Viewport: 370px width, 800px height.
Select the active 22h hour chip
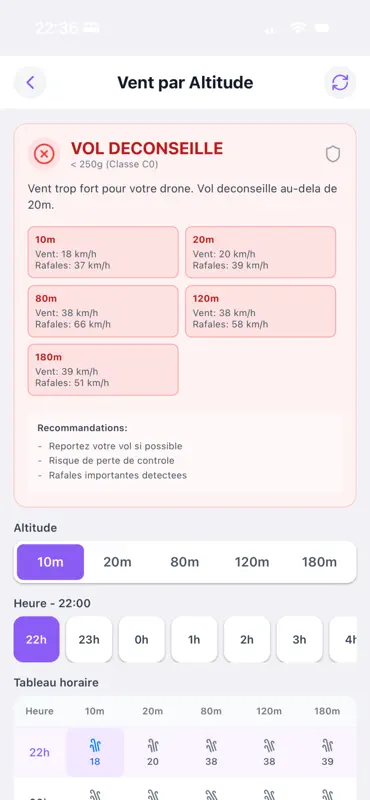click(36, 639)
